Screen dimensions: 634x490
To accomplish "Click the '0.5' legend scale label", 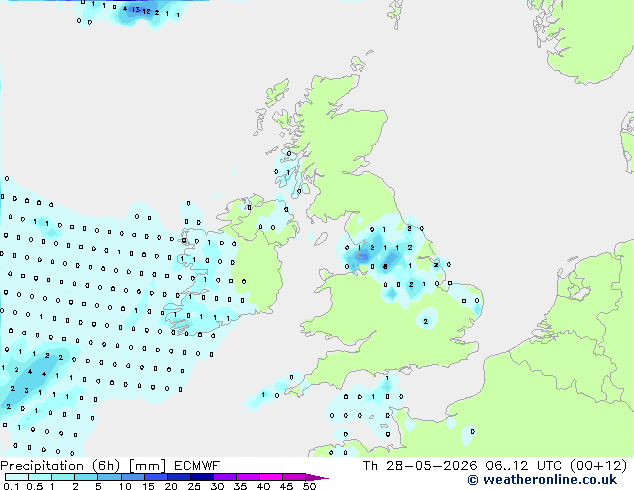I will 35,486.
